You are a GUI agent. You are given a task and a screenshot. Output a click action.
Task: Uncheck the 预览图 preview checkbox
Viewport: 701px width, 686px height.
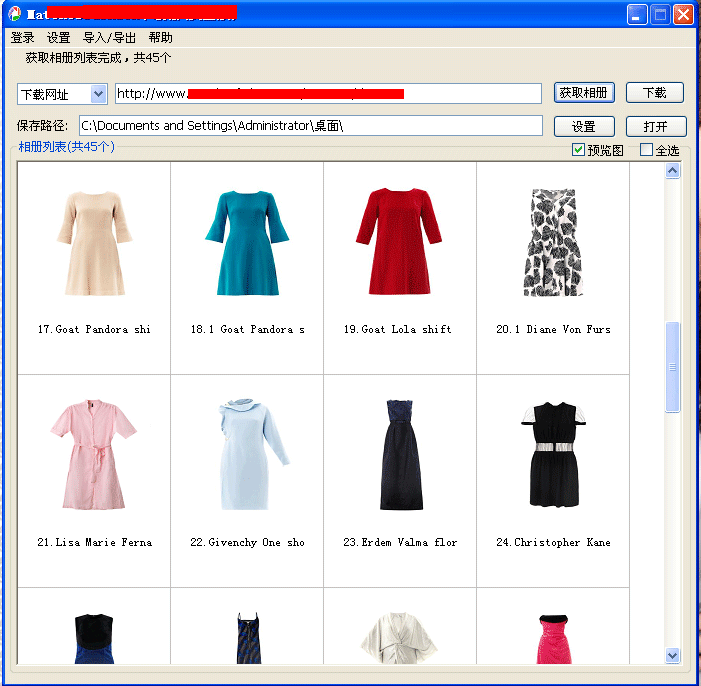pos(578,150)
